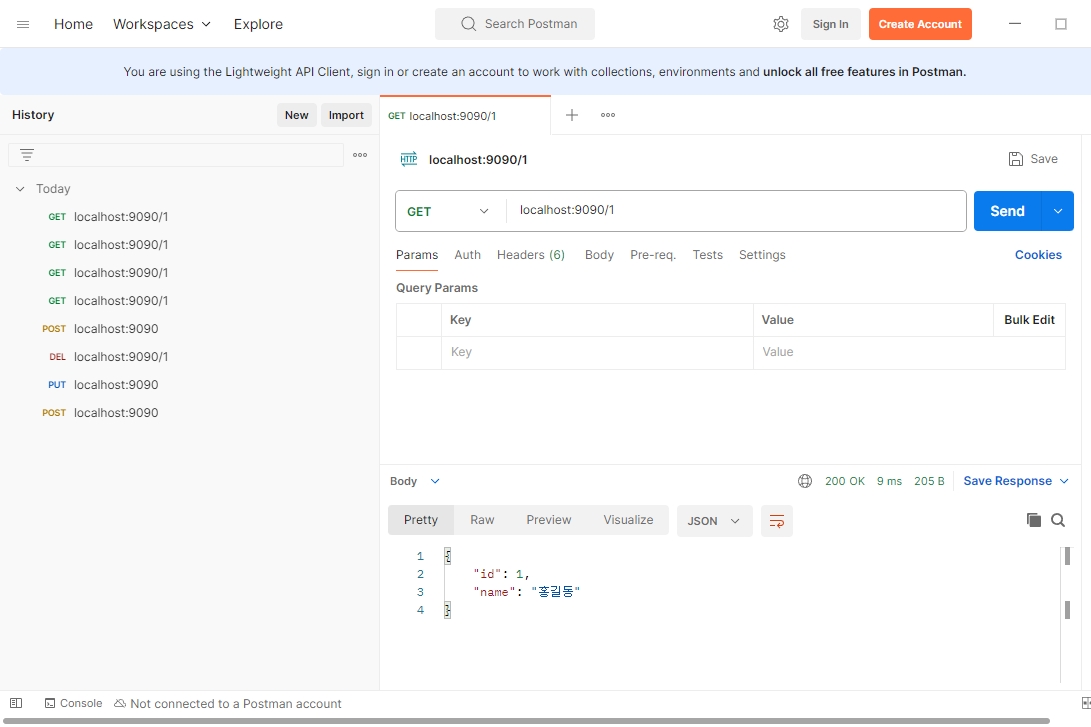Click the network globe icon in response
1091x727 pixels.
point(804,481)
